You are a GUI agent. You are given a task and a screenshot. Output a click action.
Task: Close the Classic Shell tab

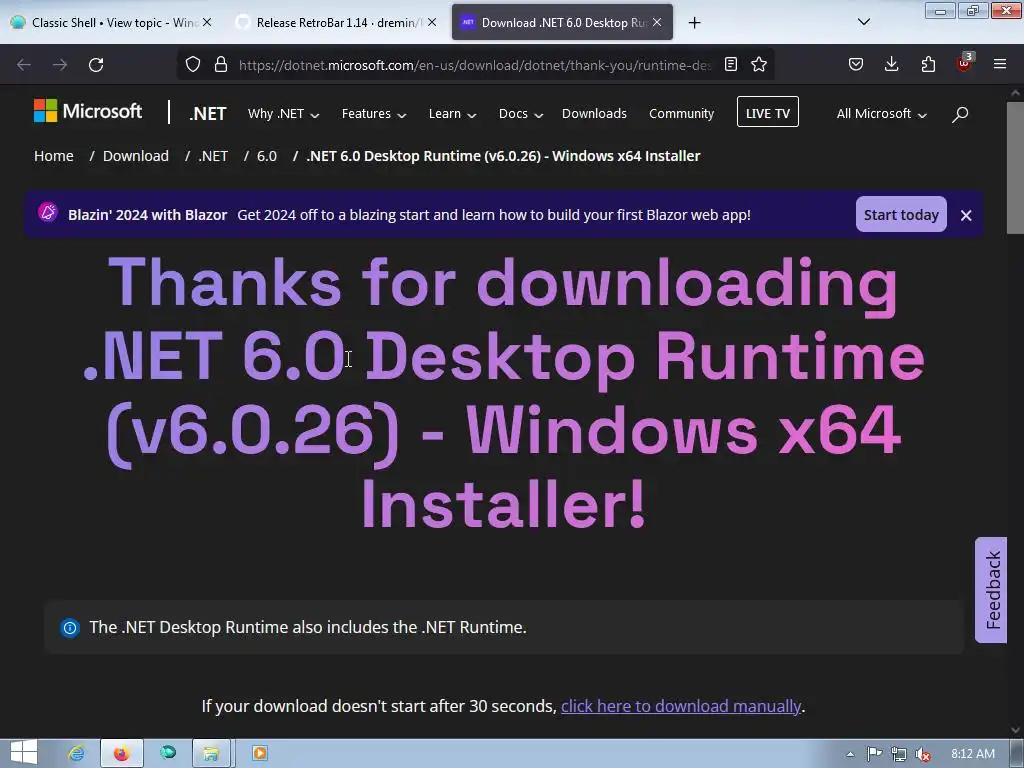(207, 22)
